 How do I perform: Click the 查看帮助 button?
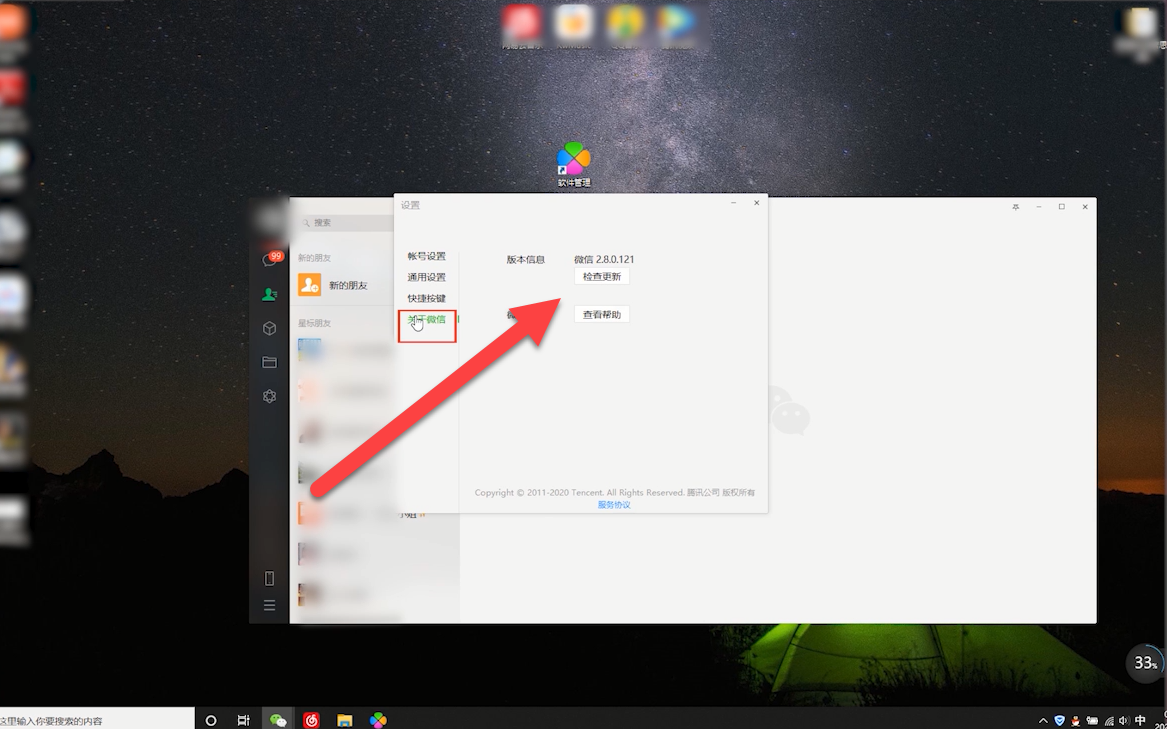point(602,314)
